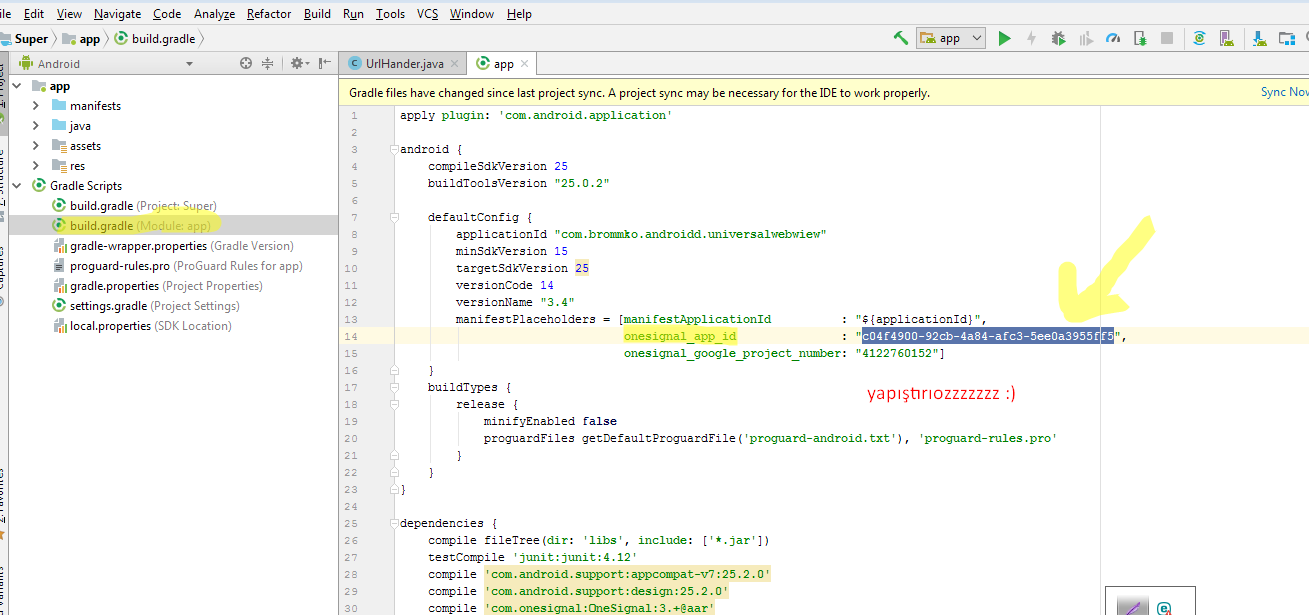Click Collapse All icon in project panel

click(267, 63)
